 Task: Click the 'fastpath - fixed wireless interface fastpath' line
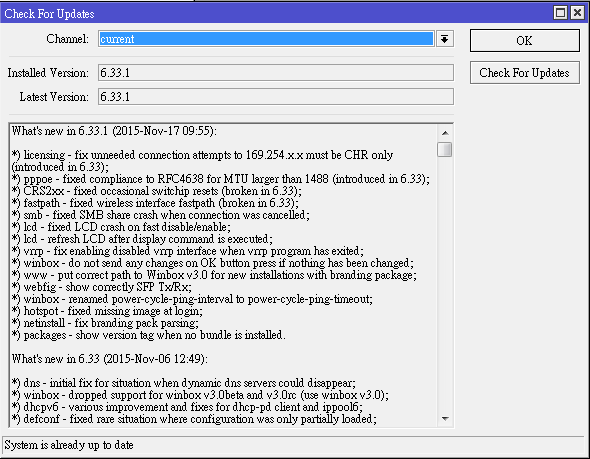(x=155, y=203)
